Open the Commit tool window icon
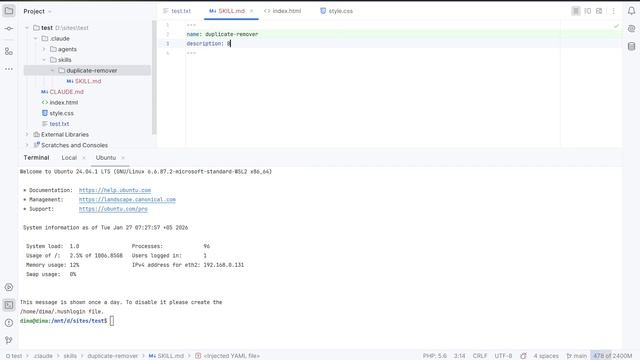This screenshot has height=360, width=640. [9, 29]
